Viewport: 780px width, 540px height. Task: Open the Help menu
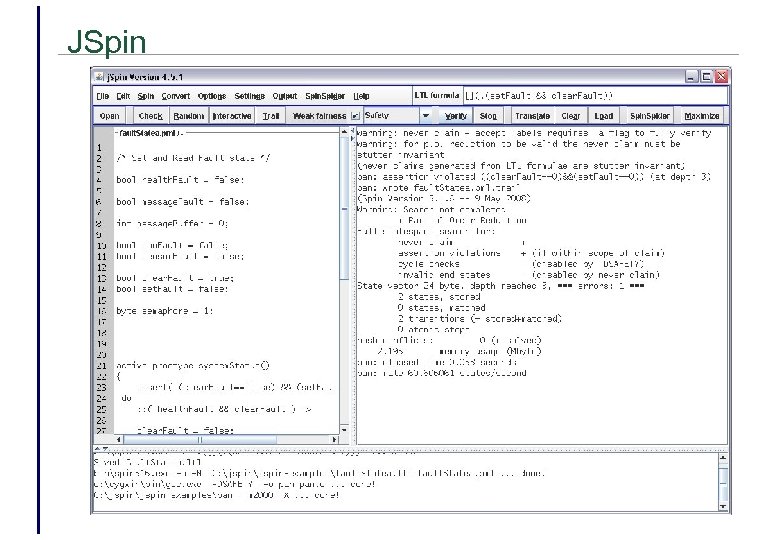click(x=361, y=96)
